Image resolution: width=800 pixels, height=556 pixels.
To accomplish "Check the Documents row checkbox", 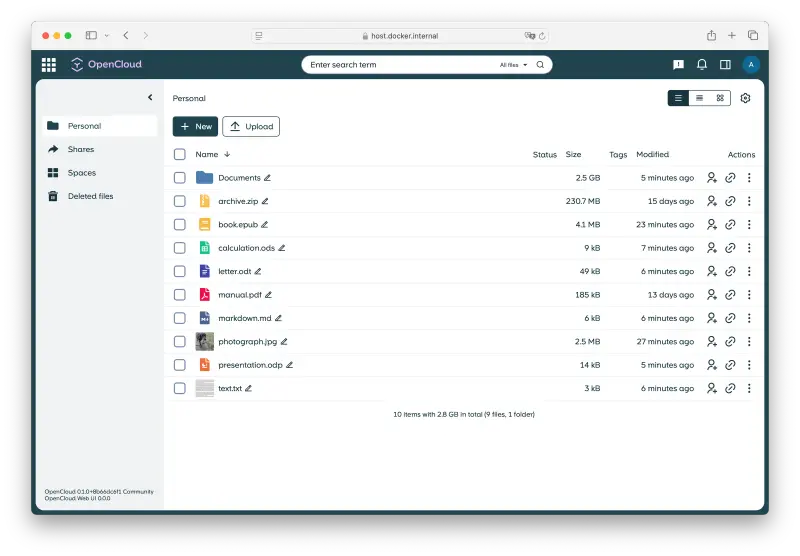I will 180,178.
